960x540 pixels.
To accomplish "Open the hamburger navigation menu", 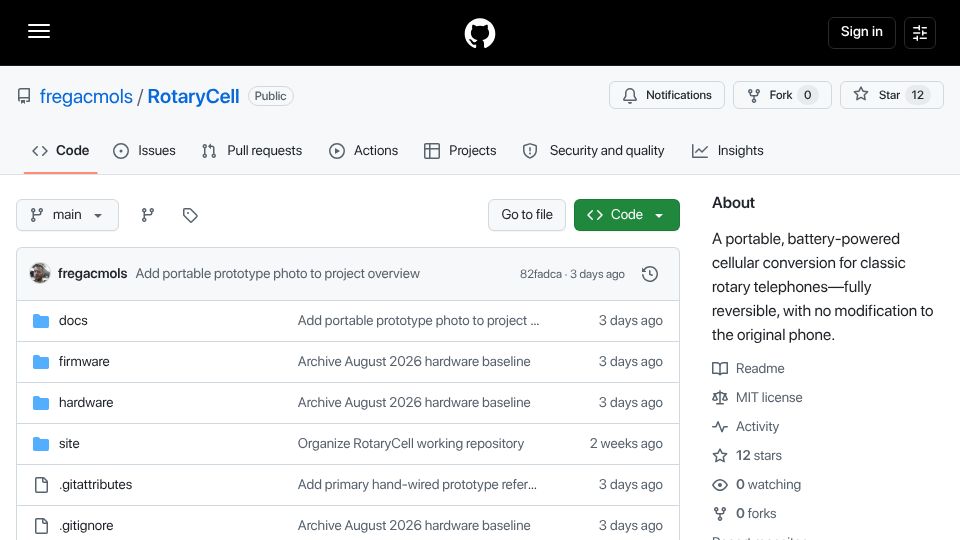I will click(x=39, y=32).
